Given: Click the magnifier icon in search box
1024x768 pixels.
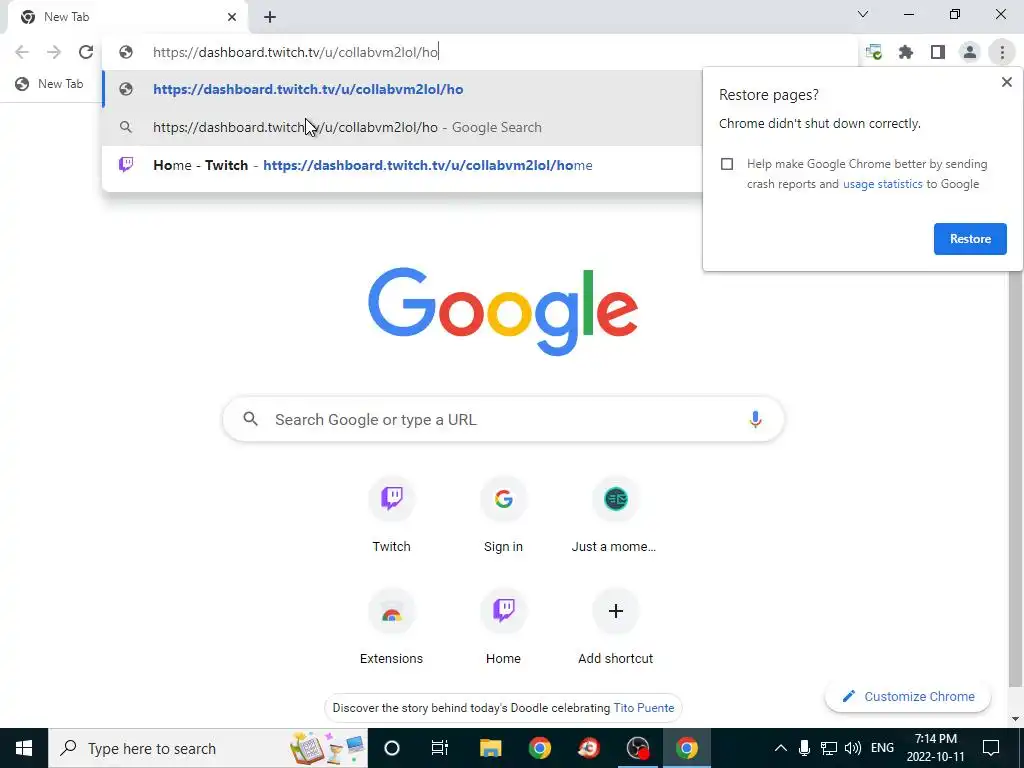Looking at the screenshot, I should 251,419.
